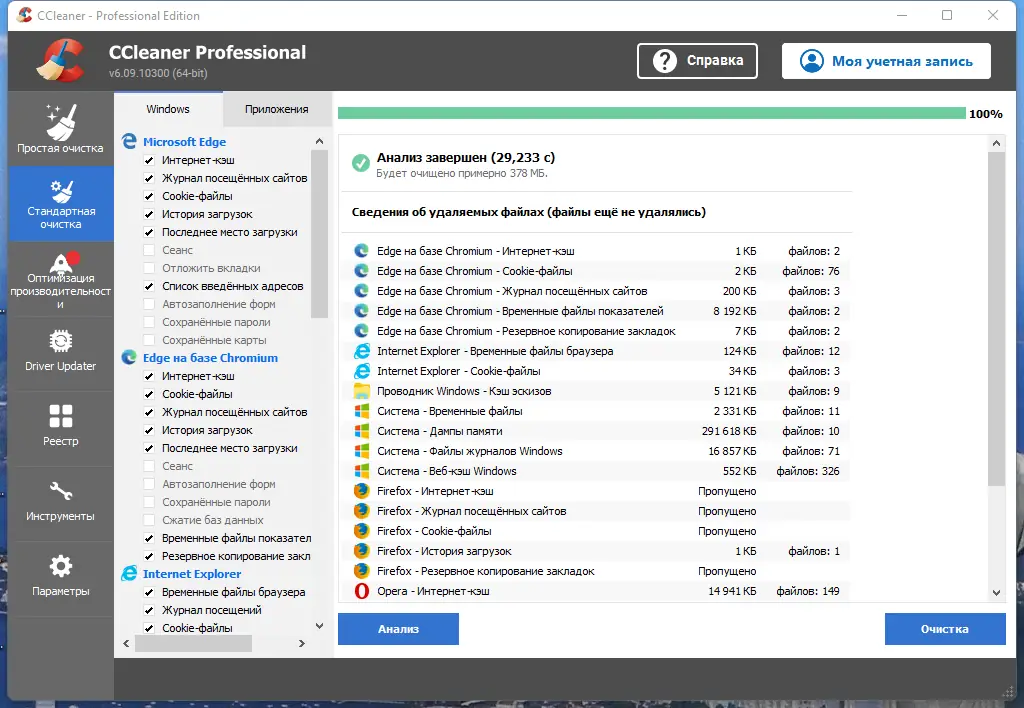Select Стандартная очистка in sidebar
This screenshot has width=1024, height=708.
(60, 204)
